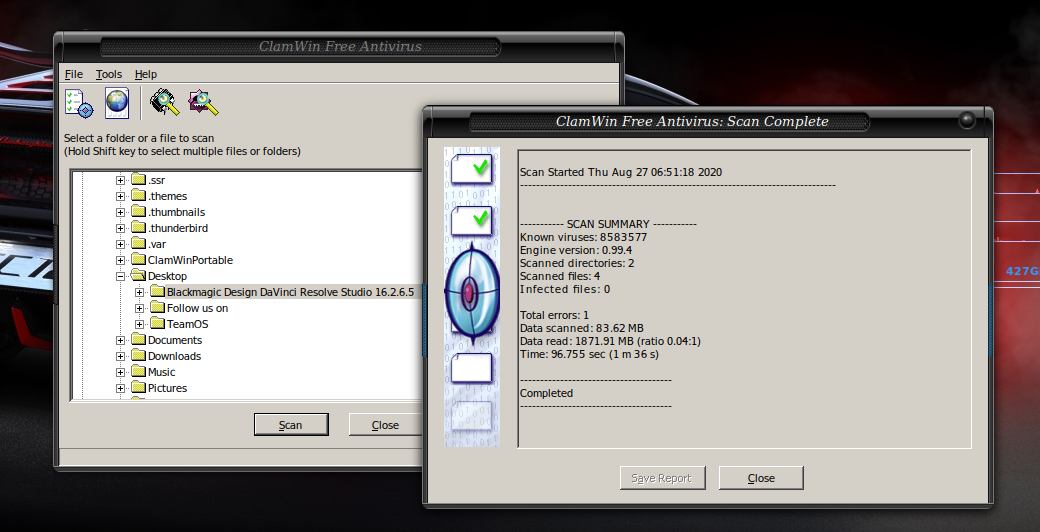Select the Blackmagic Design DaVinci Resolve Studio 16.2.6.5 row
This screenshot has height=532, width=1040.
coord(291,292)
